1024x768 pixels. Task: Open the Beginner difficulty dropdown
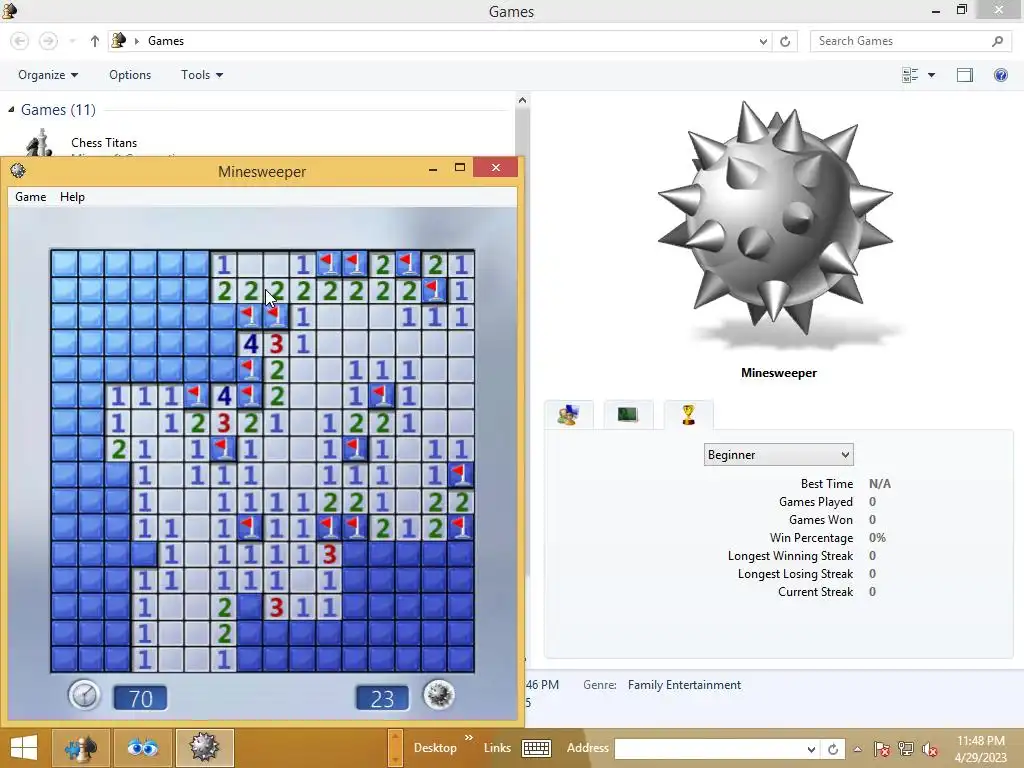[778, 455]
